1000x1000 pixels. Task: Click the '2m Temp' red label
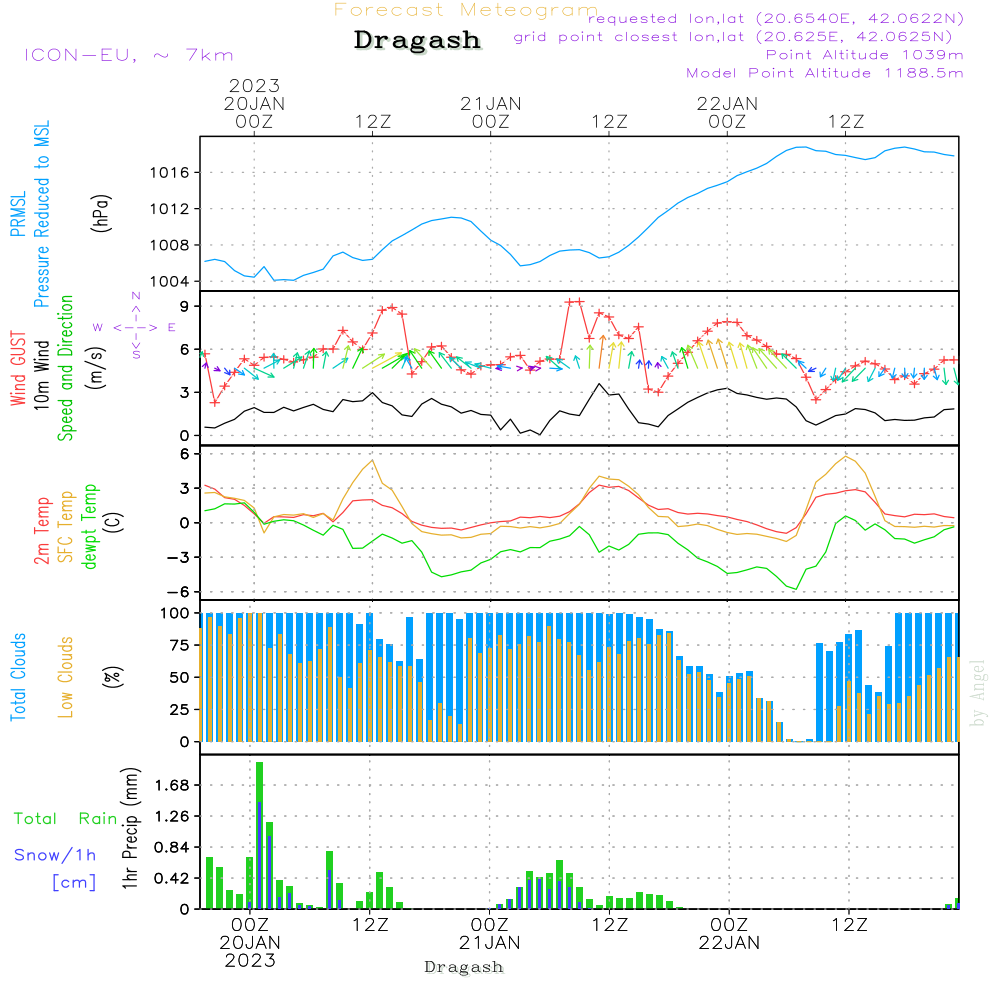click(x=41, y=531)
